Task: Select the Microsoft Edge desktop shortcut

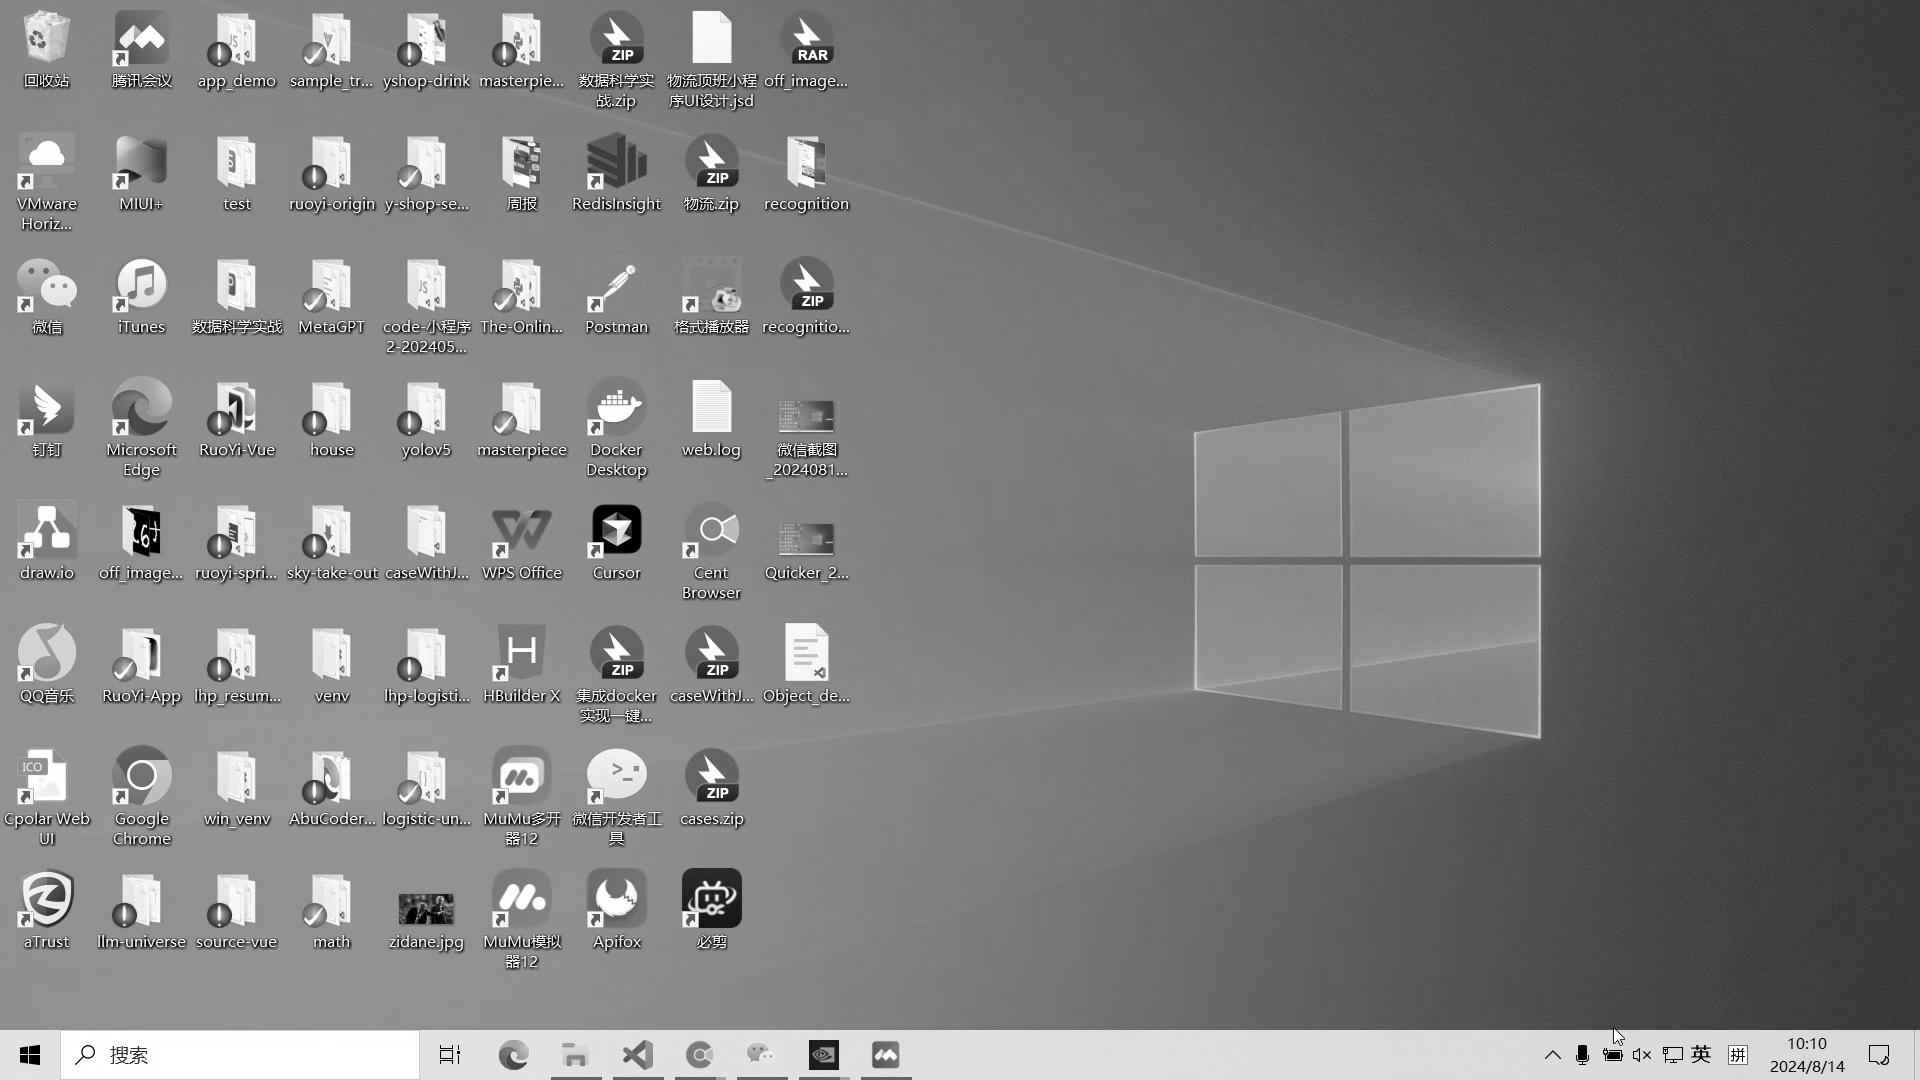Action: (141, 429)
